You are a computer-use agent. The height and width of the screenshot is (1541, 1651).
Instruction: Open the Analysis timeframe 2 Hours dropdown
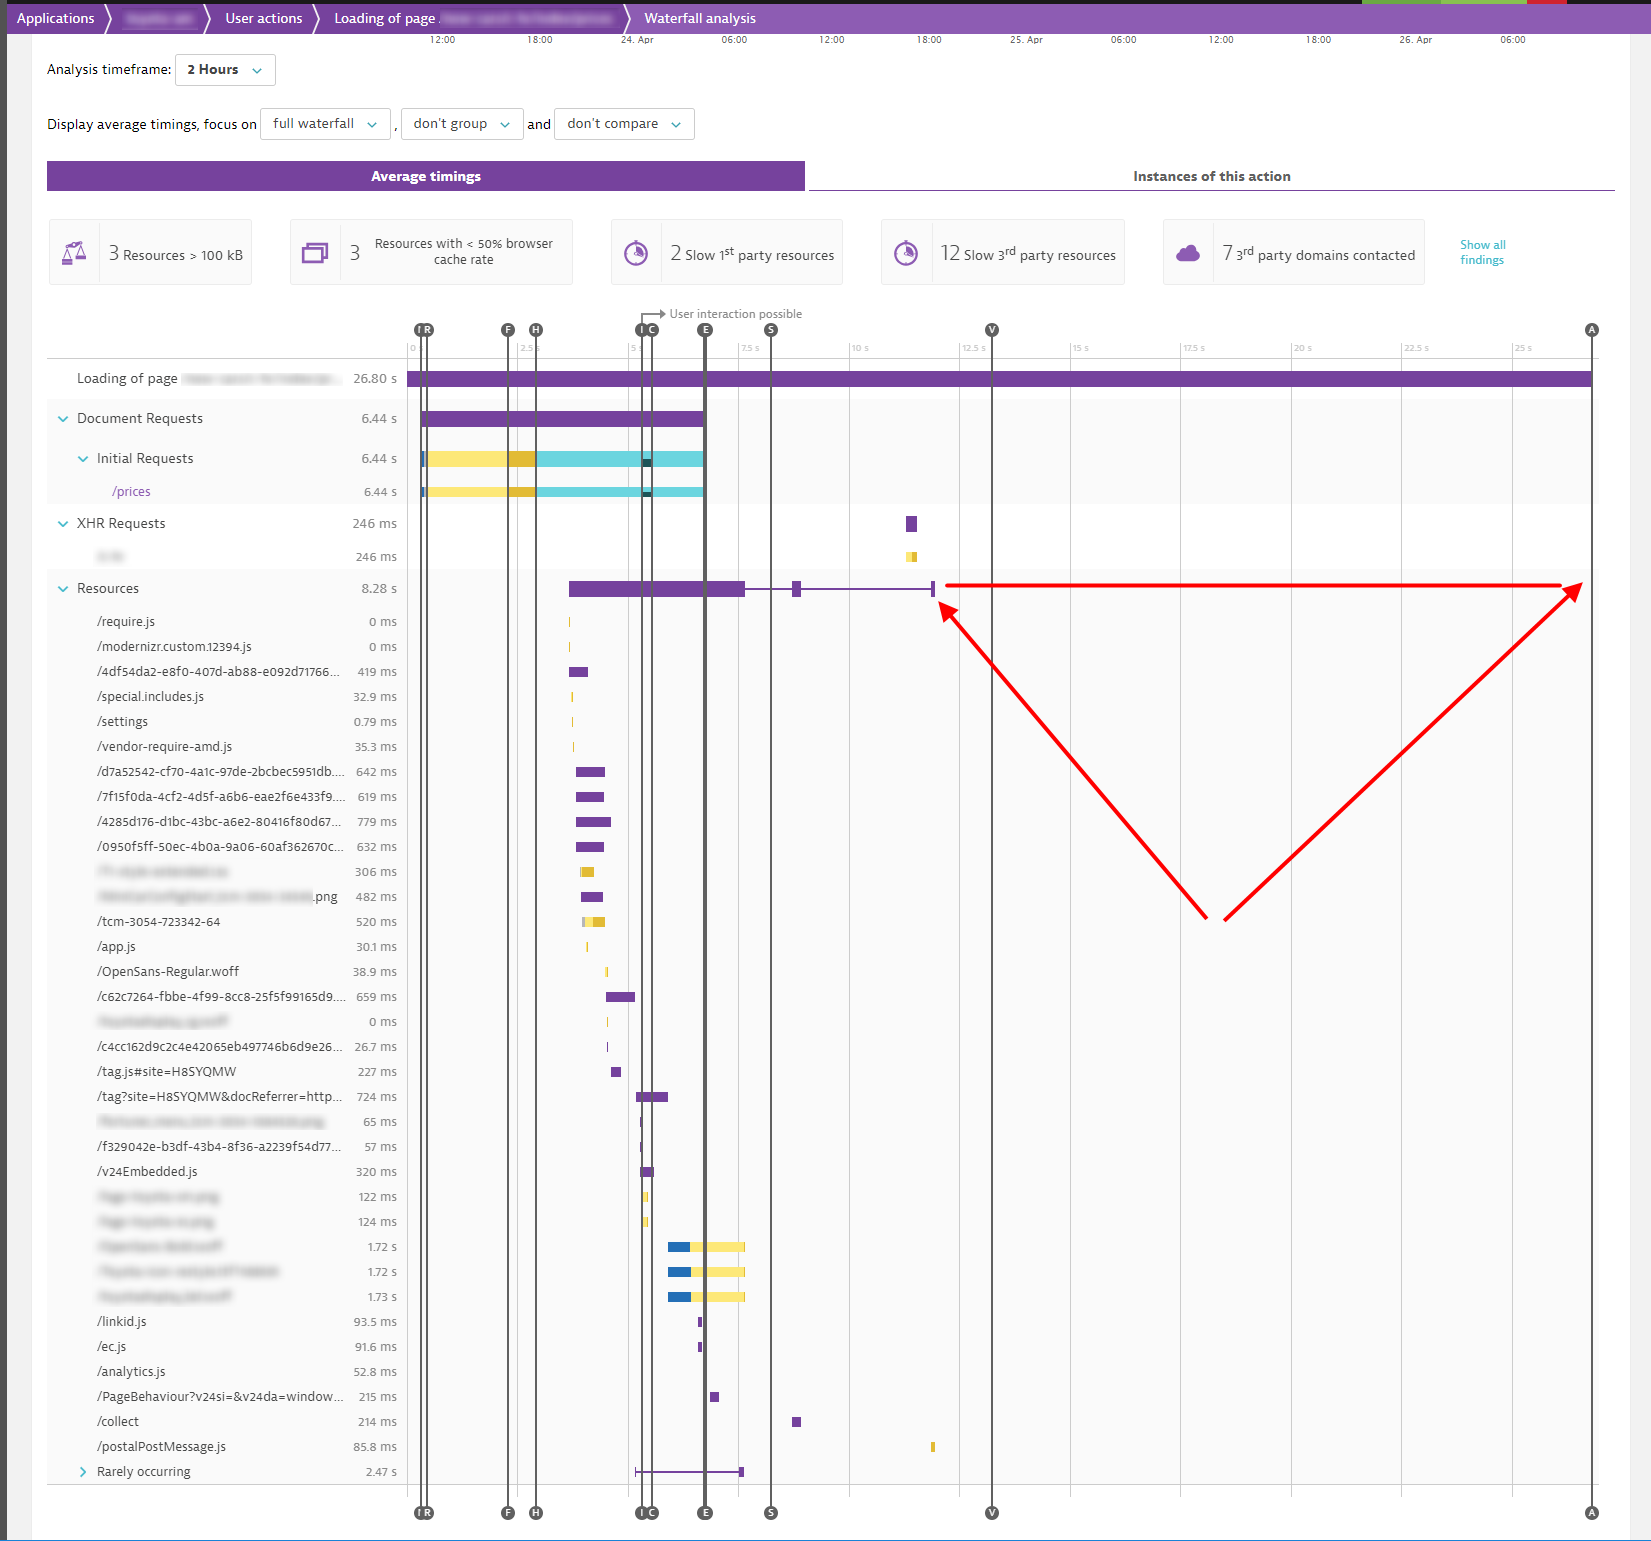pos(225,70)
